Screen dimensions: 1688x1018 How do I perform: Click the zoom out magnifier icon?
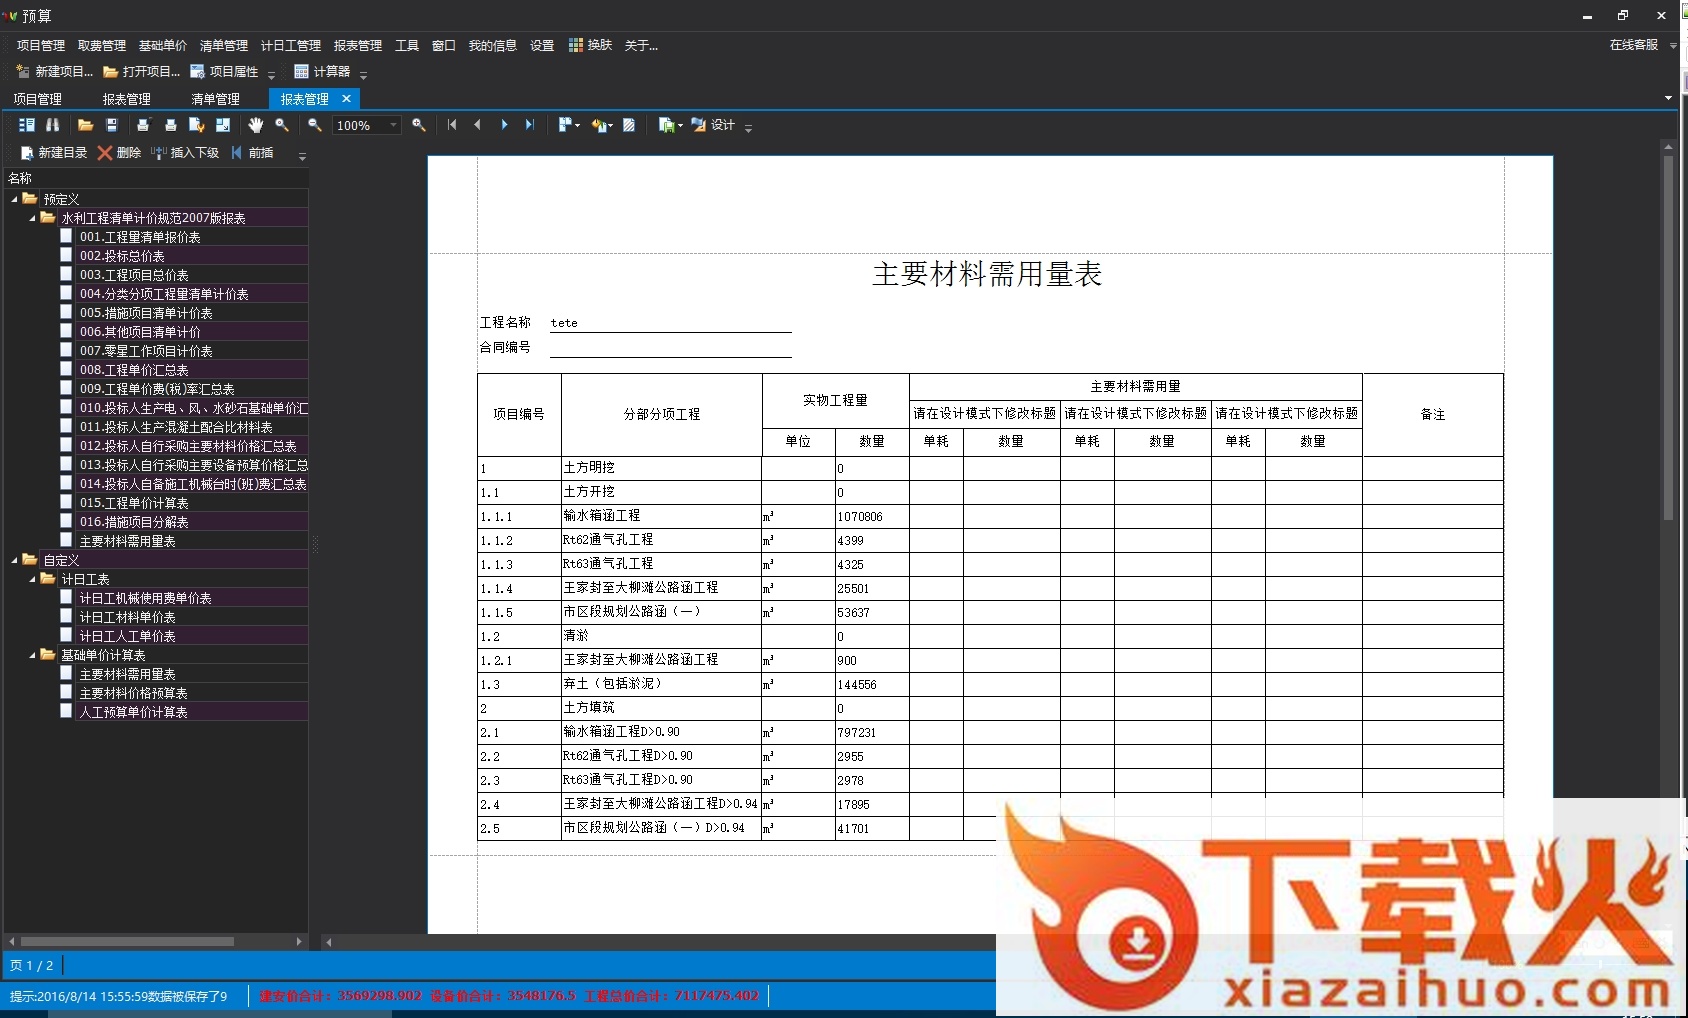pos(315,125)
